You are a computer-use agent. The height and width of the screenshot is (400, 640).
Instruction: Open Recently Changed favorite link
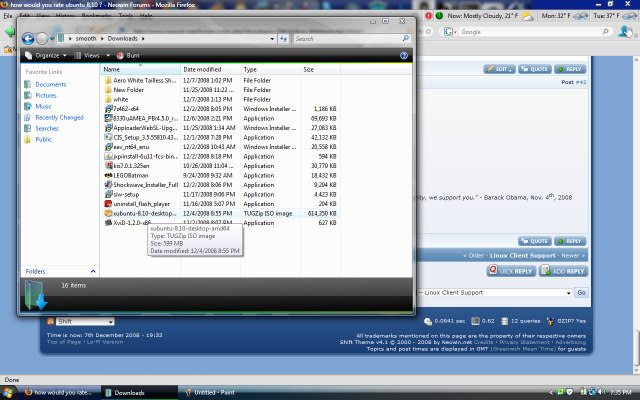[x=59, y=118]
